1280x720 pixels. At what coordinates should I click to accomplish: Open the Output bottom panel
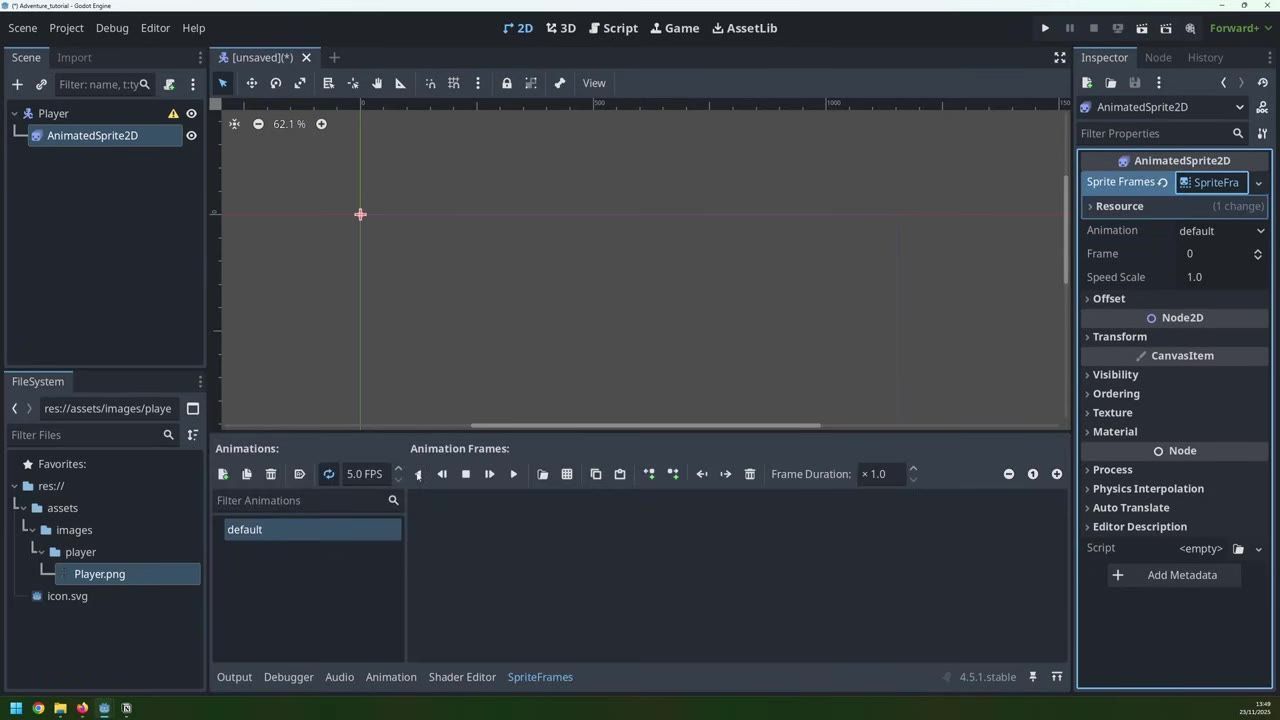tap(235, 677)
